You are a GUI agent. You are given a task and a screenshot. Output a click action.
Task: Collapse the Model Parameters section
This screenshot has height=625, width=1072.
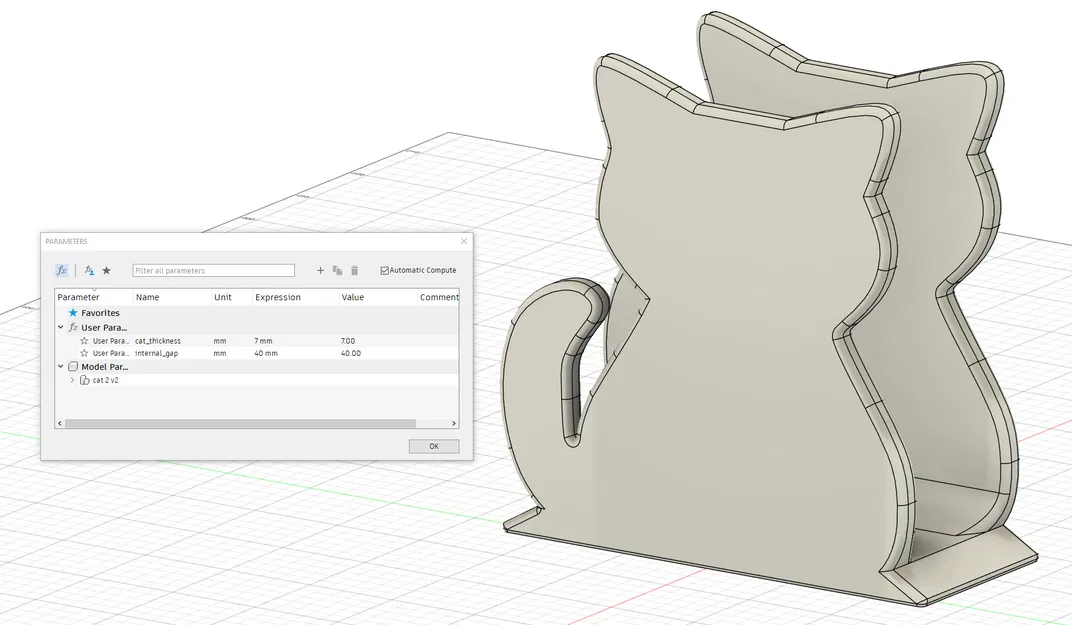pyautogui.click(x=59, y=366)
